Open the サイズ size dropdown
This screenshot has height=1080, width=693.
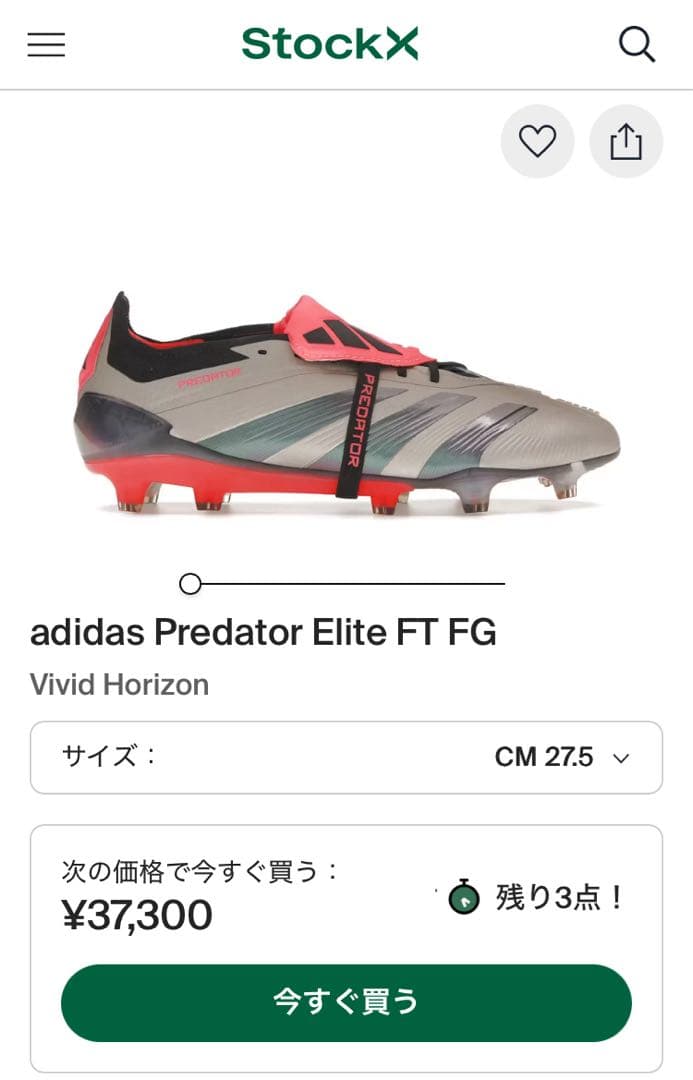[x=345, y=757]
